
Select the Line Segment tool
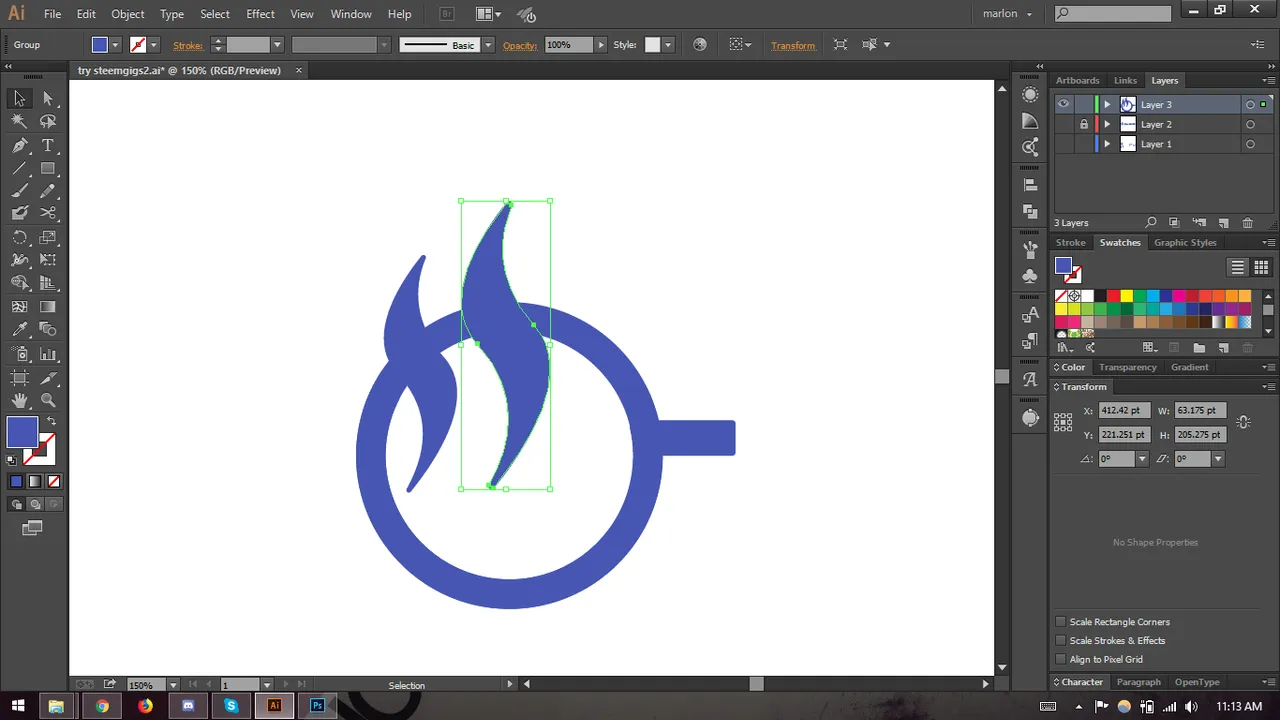point(19,168)
